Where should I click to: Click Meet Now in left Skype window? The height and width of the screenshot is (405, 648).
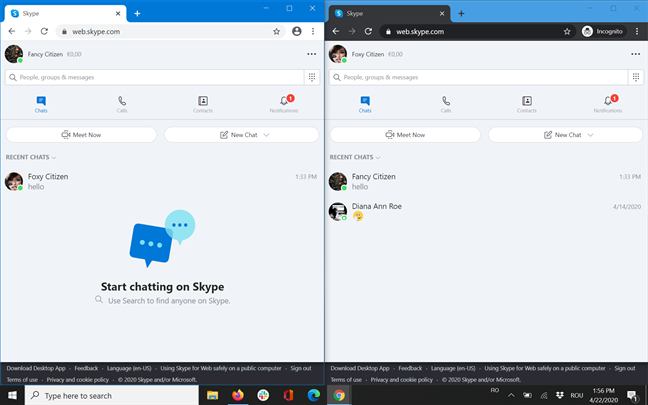point(81,135)
